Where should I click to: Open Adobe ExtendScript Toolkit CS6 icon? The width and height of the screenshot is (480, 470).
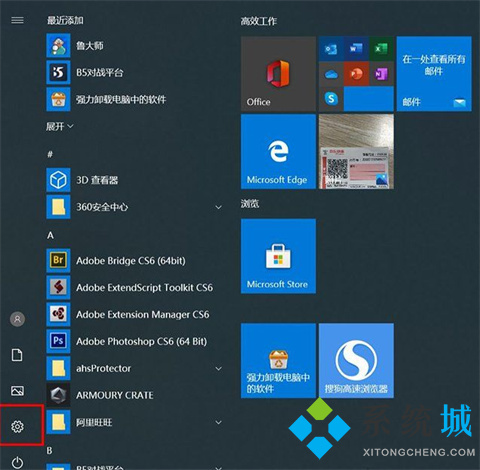(x=58, y=287)
